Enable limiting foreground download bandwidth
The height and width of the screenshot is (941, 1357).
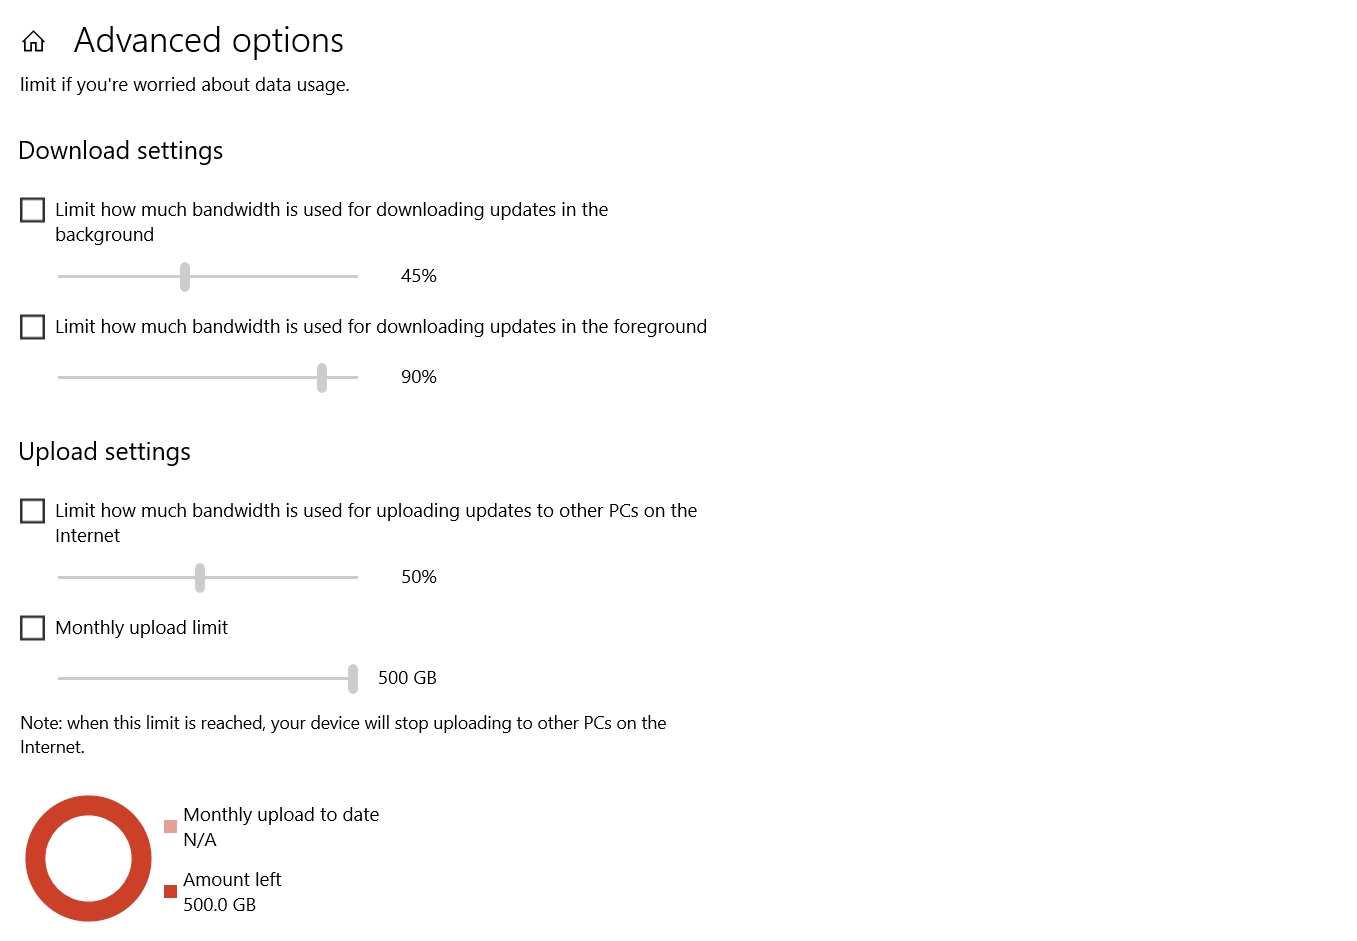32,327
